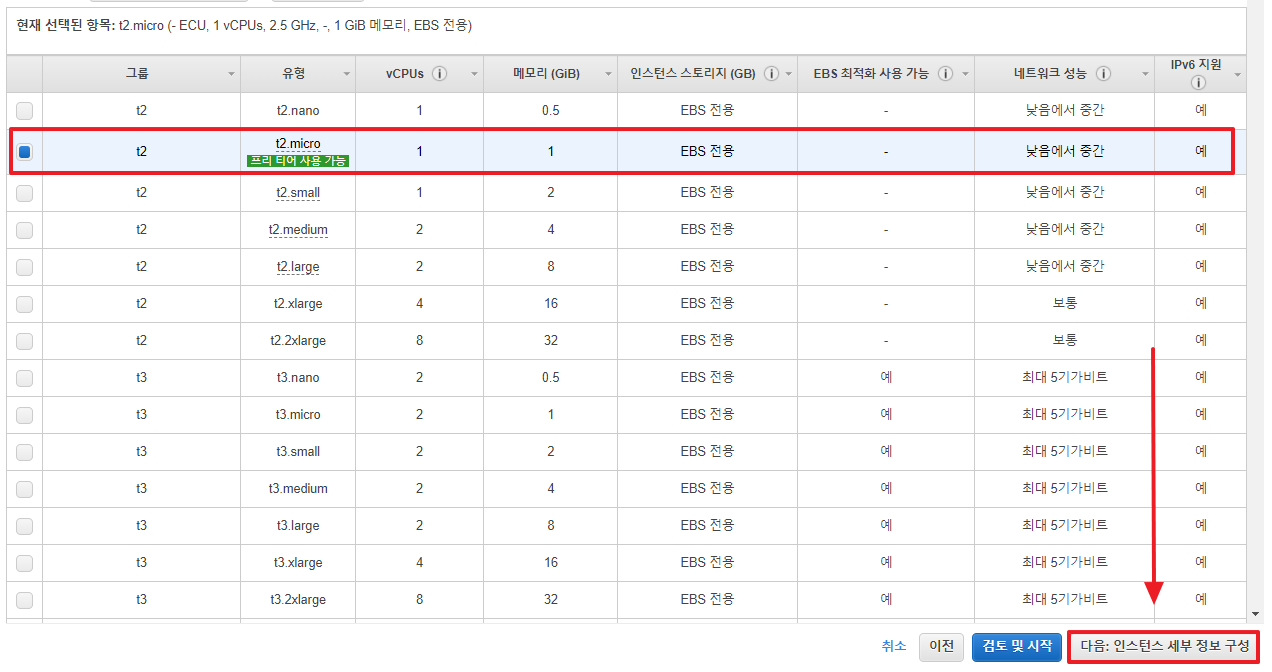Open the 그룹 column filter dropdown
The width and height of the screenshot is (1272, 672).
click(x=232, y=75)
